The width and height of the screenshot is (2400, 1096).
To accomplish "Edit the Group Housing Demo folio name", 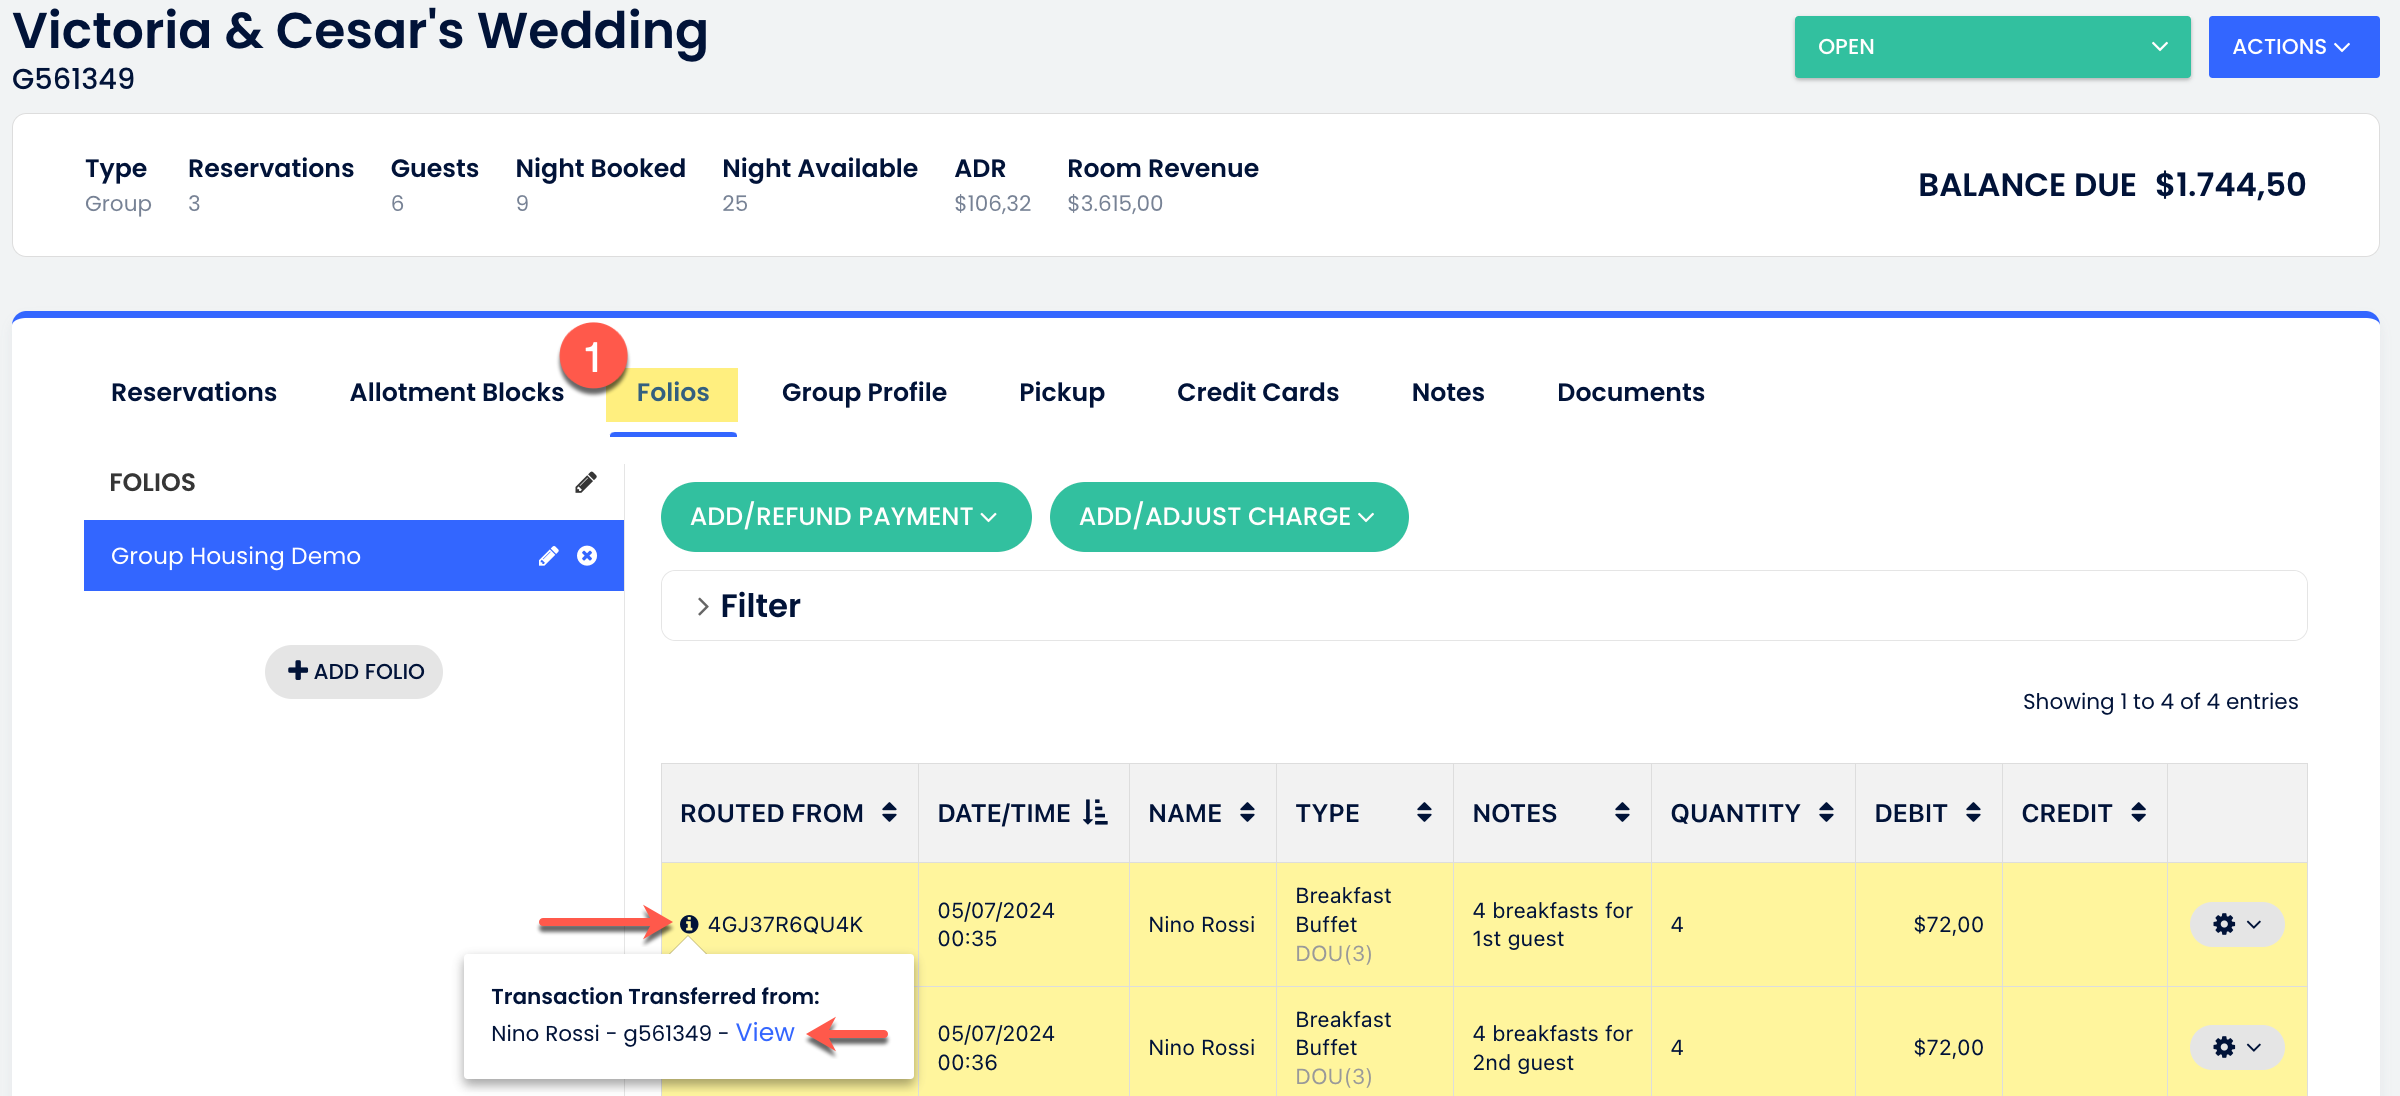I will 548,556.
